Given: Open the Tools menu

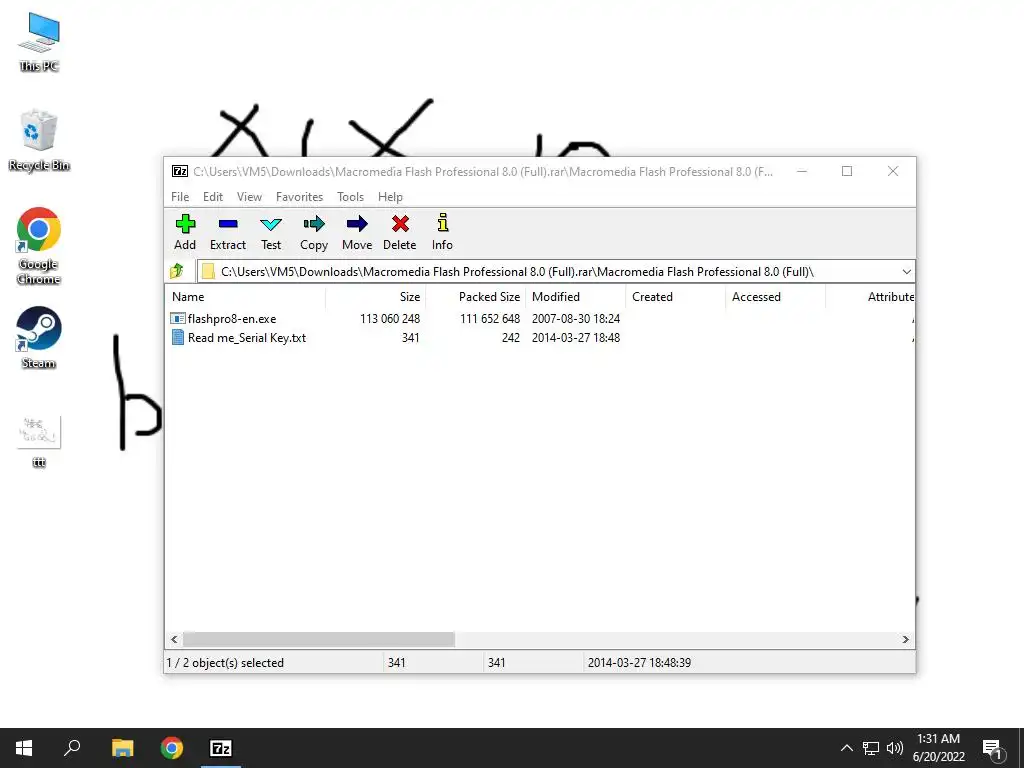Looking at the screenshot, I should pos(350,197).
